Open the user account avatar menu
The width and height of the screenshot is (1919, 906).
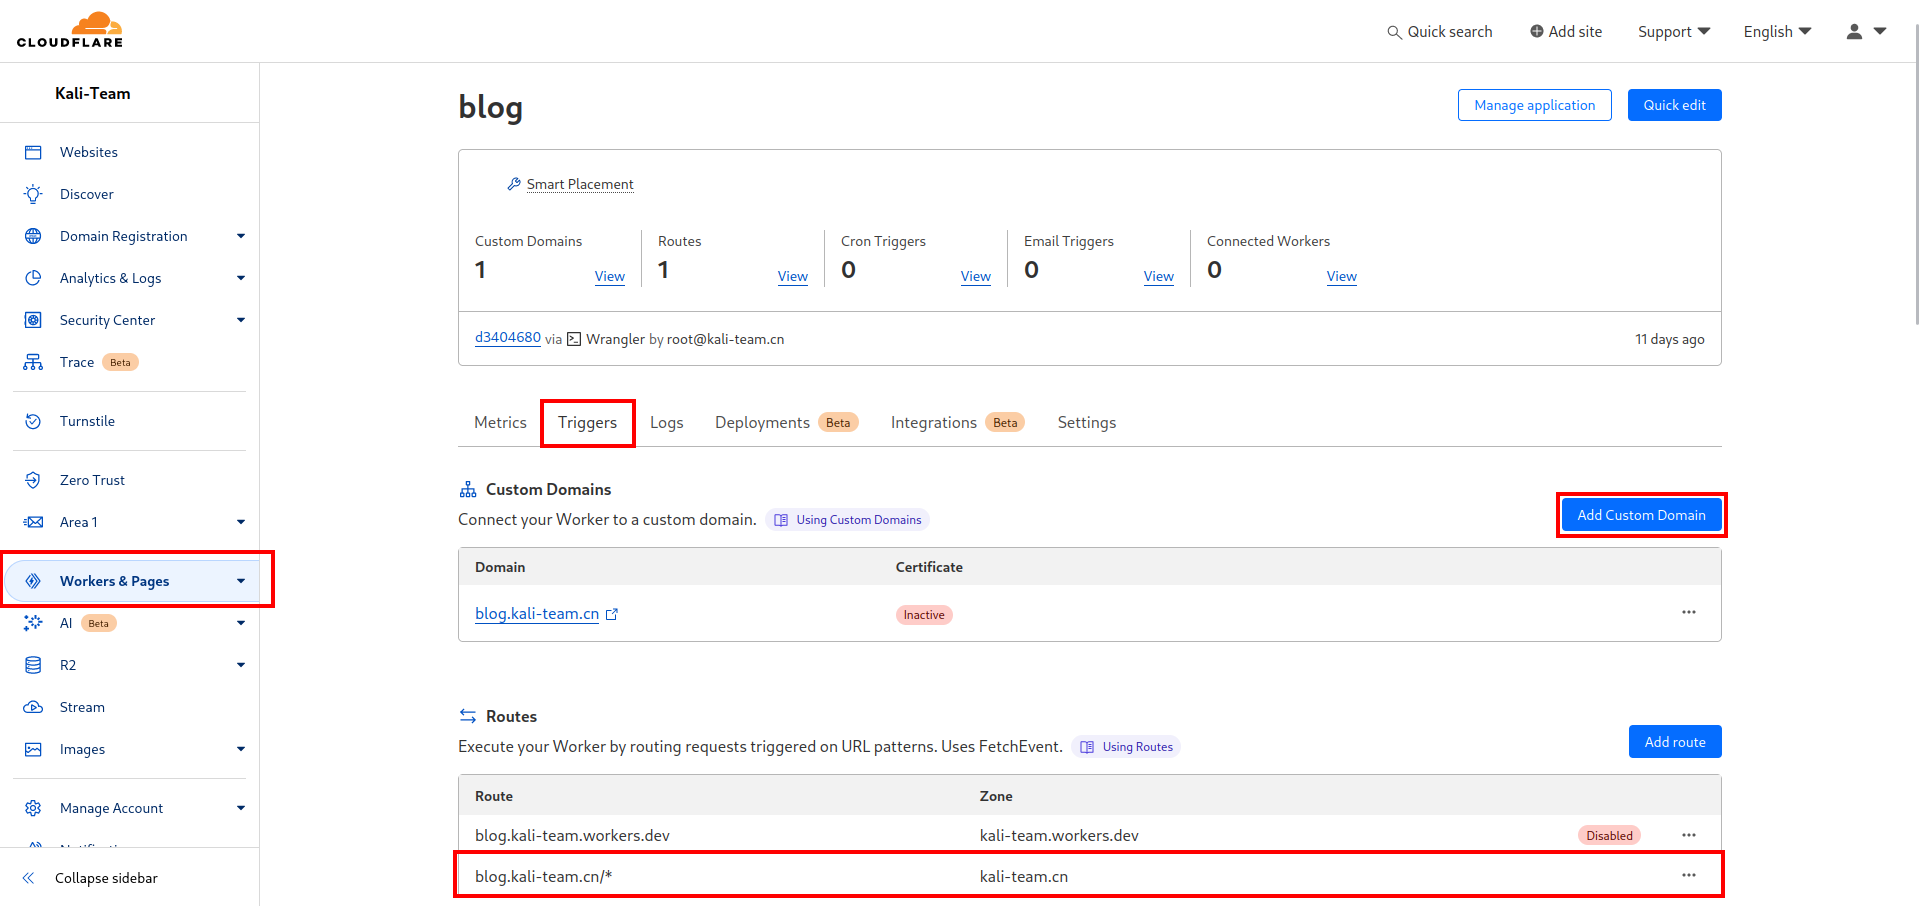1865,31
